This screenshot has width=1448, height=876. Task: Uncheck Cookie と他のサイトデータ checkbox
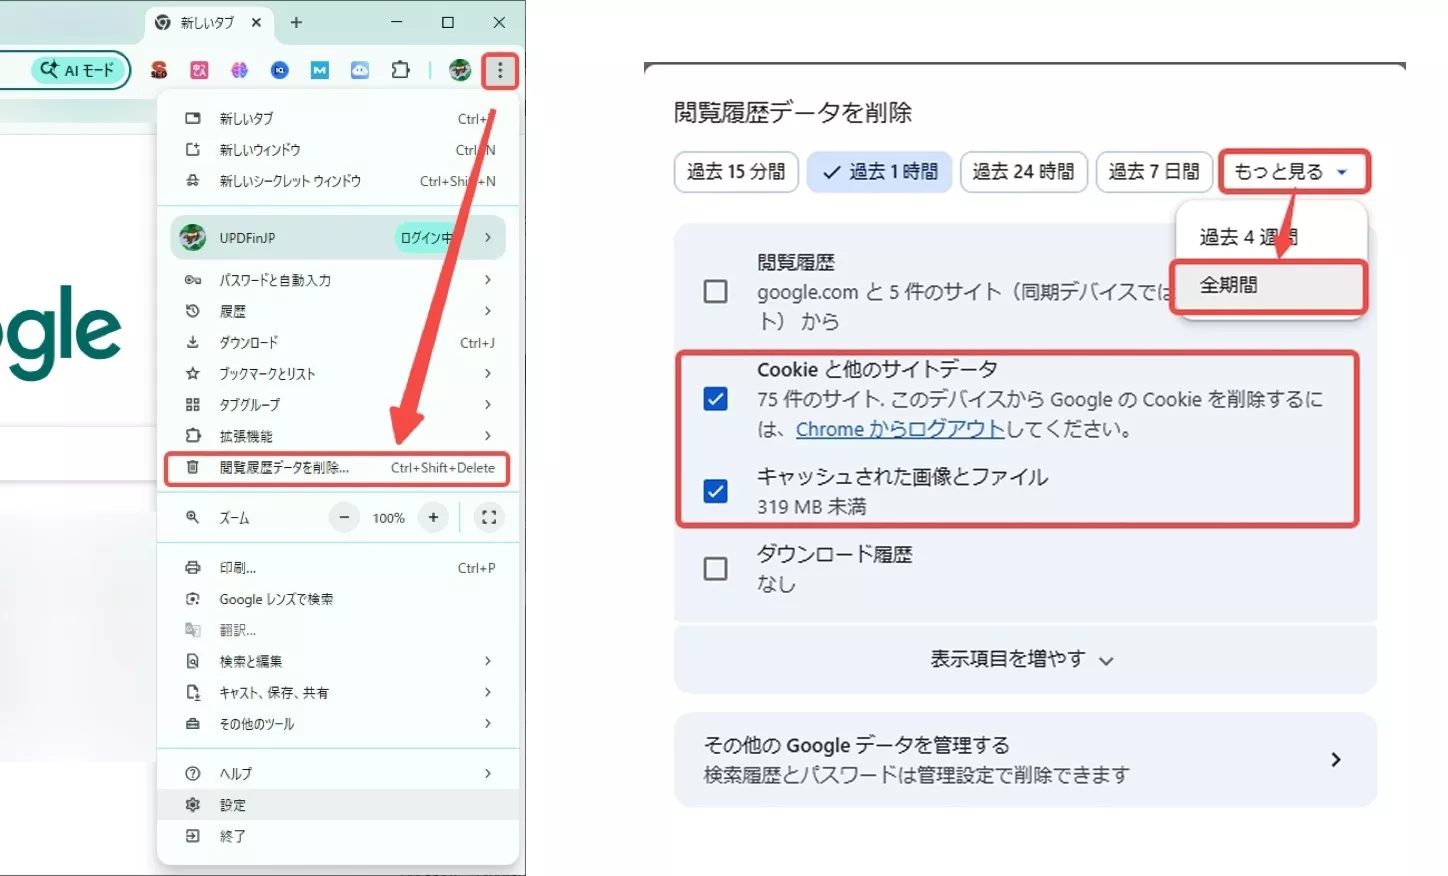716,399
